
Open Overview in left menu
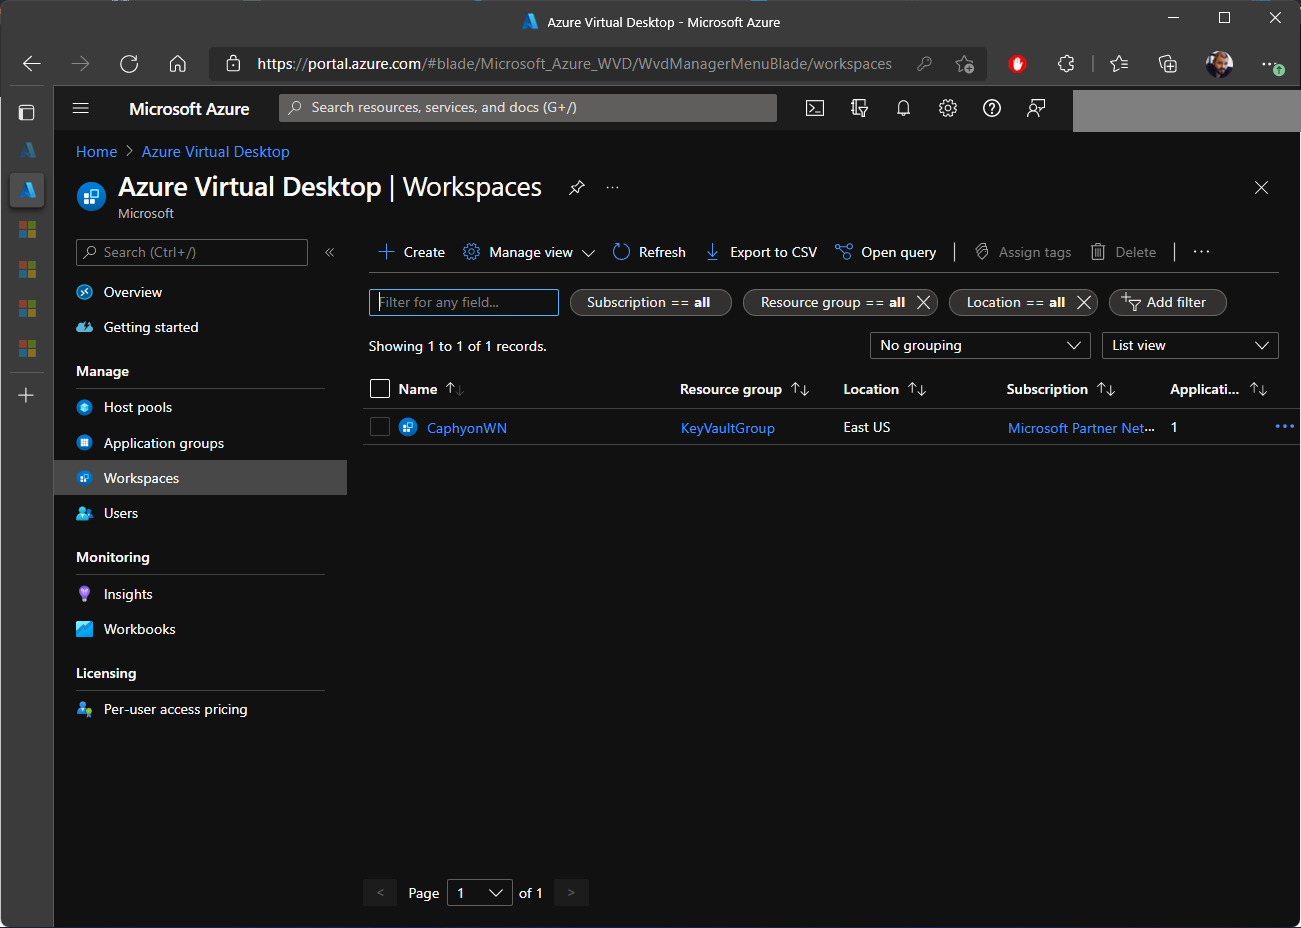coord(132,292)
